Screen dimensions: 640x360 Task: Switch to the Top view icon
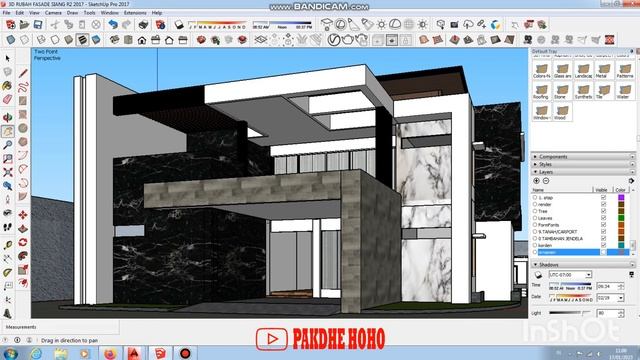point(128,40)
